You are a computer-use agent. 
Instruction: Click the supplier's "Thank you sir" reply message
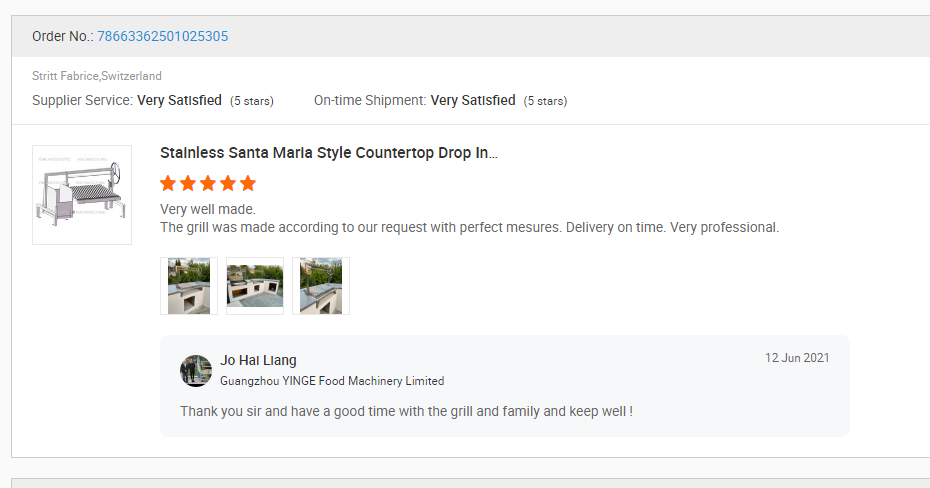tap(406, 411)
